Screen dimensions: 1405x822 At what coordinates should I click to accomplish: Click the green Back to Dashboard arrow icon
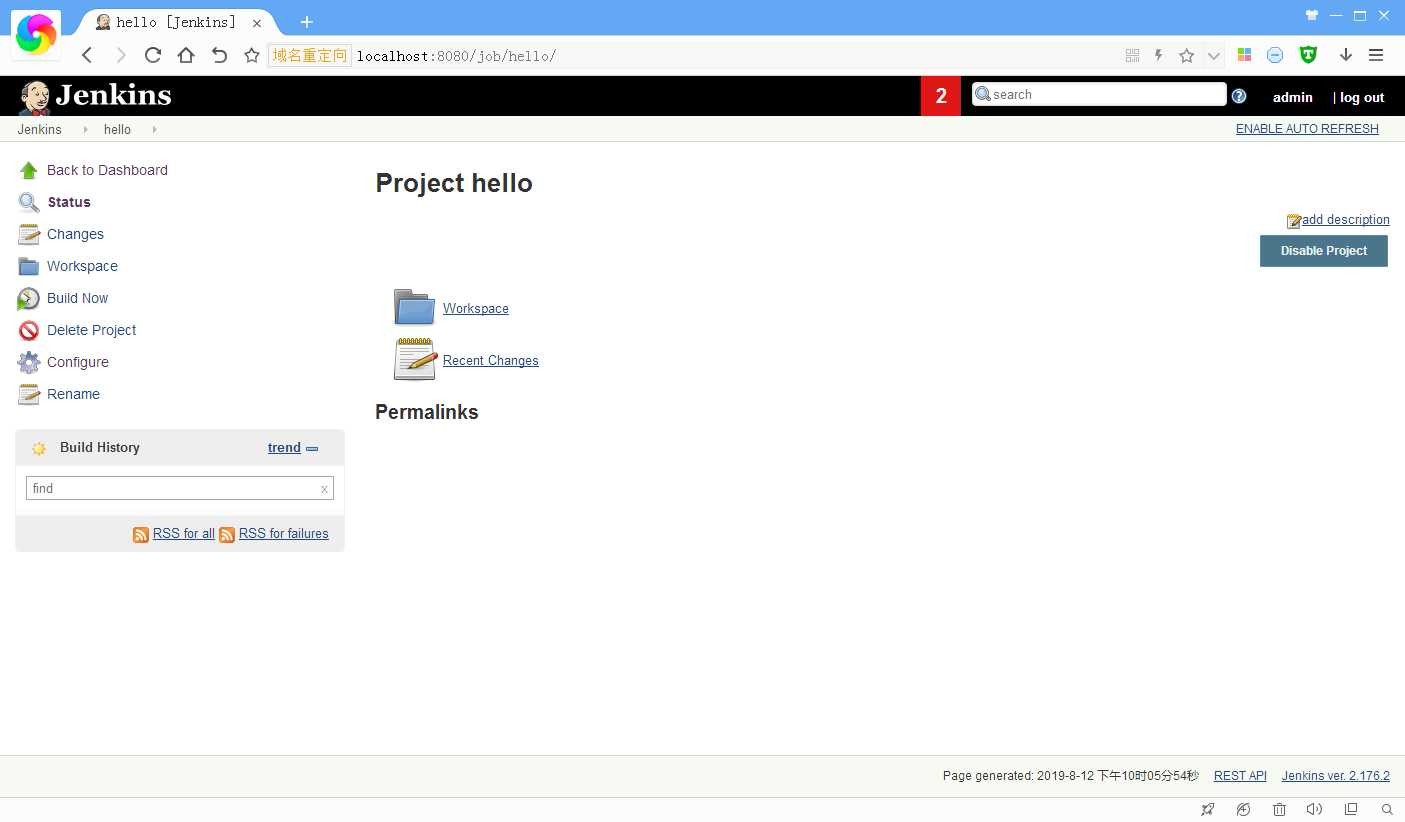29,170
